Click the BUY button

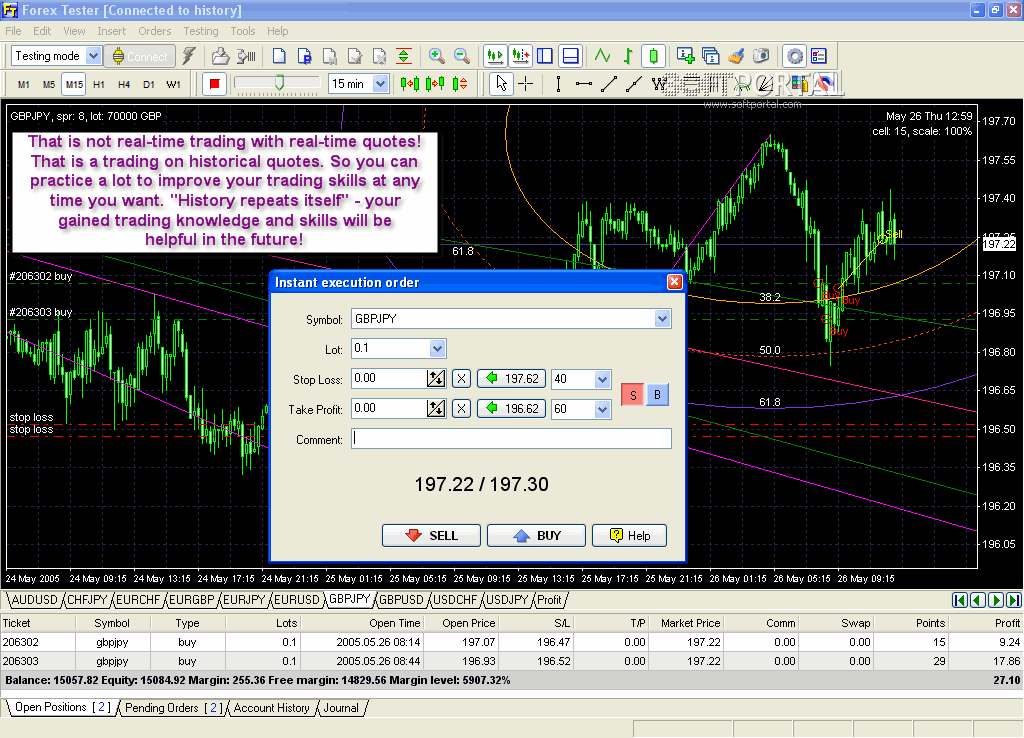tap(537, 536)
